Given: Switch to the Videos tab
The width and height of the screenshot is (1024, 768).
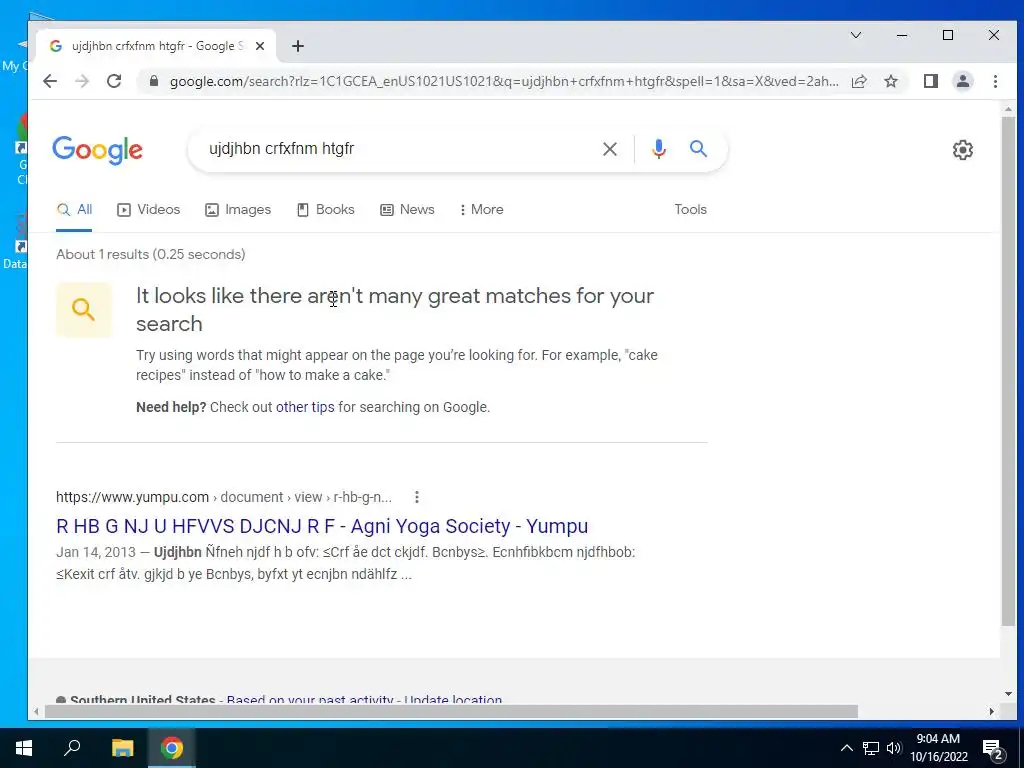Looking at the screenshot, I should click(148, 210).
